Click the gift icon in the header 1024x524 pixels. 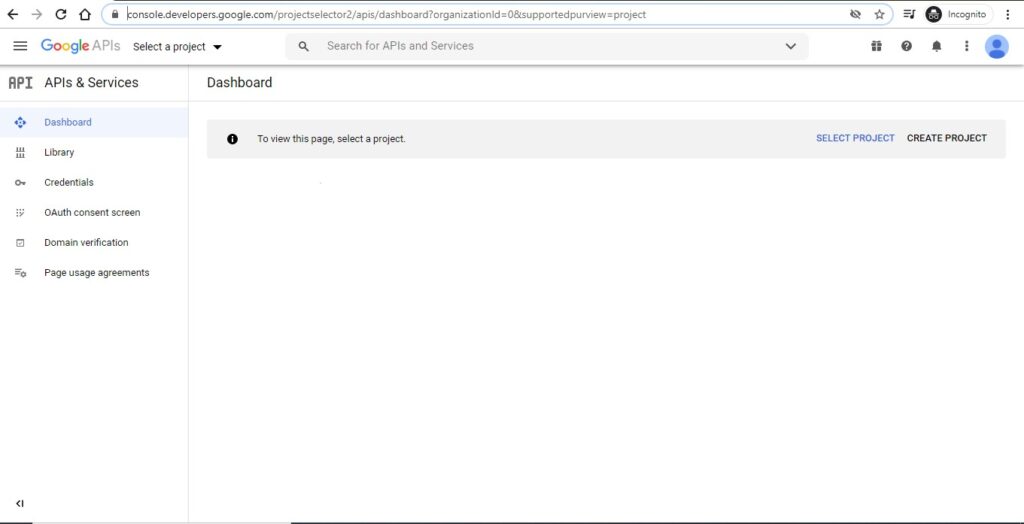coord(877,46)
